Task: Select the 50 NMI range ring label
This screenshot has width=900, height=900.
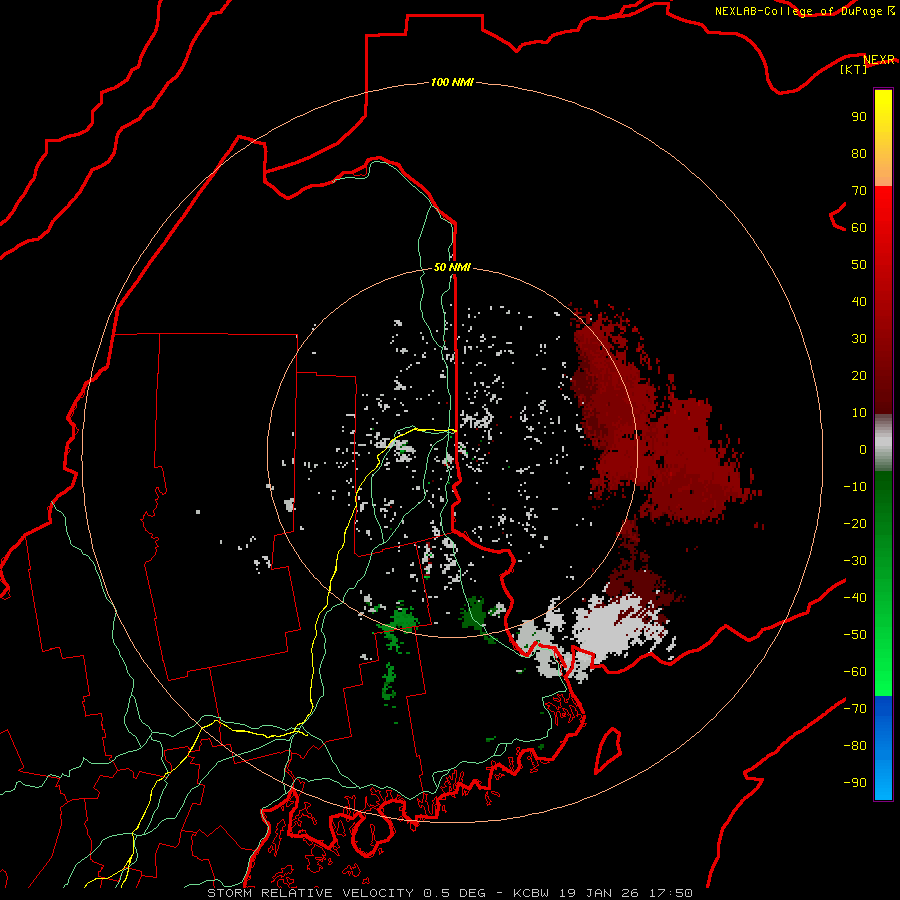Action: click(452, 267)
